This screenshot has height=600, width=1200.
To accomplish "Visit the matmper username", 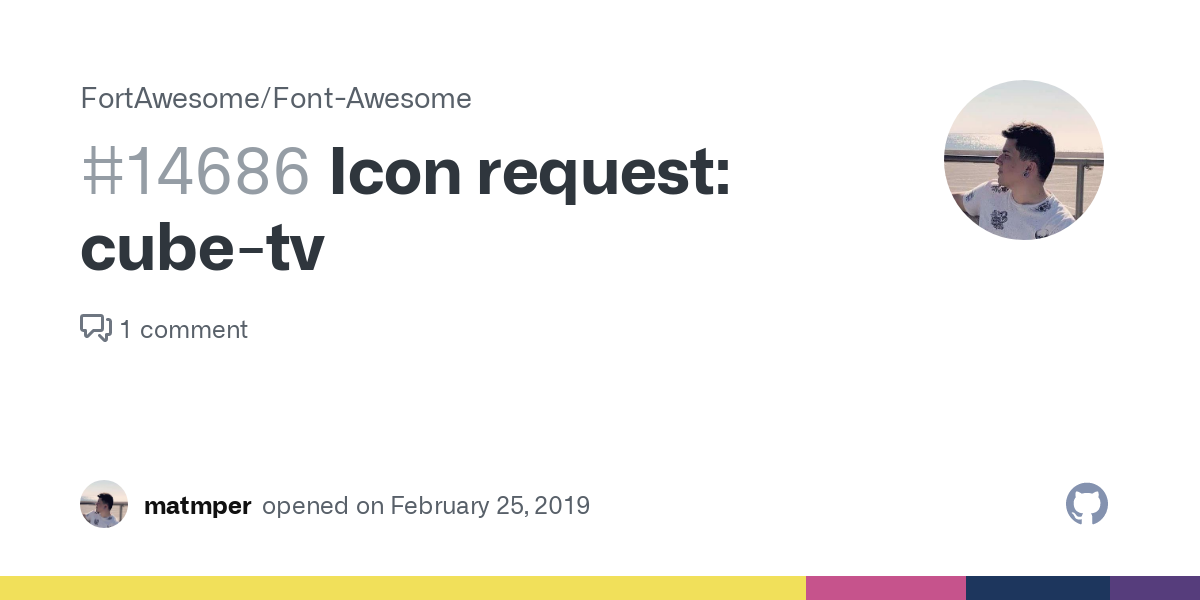I will point(197,506).
